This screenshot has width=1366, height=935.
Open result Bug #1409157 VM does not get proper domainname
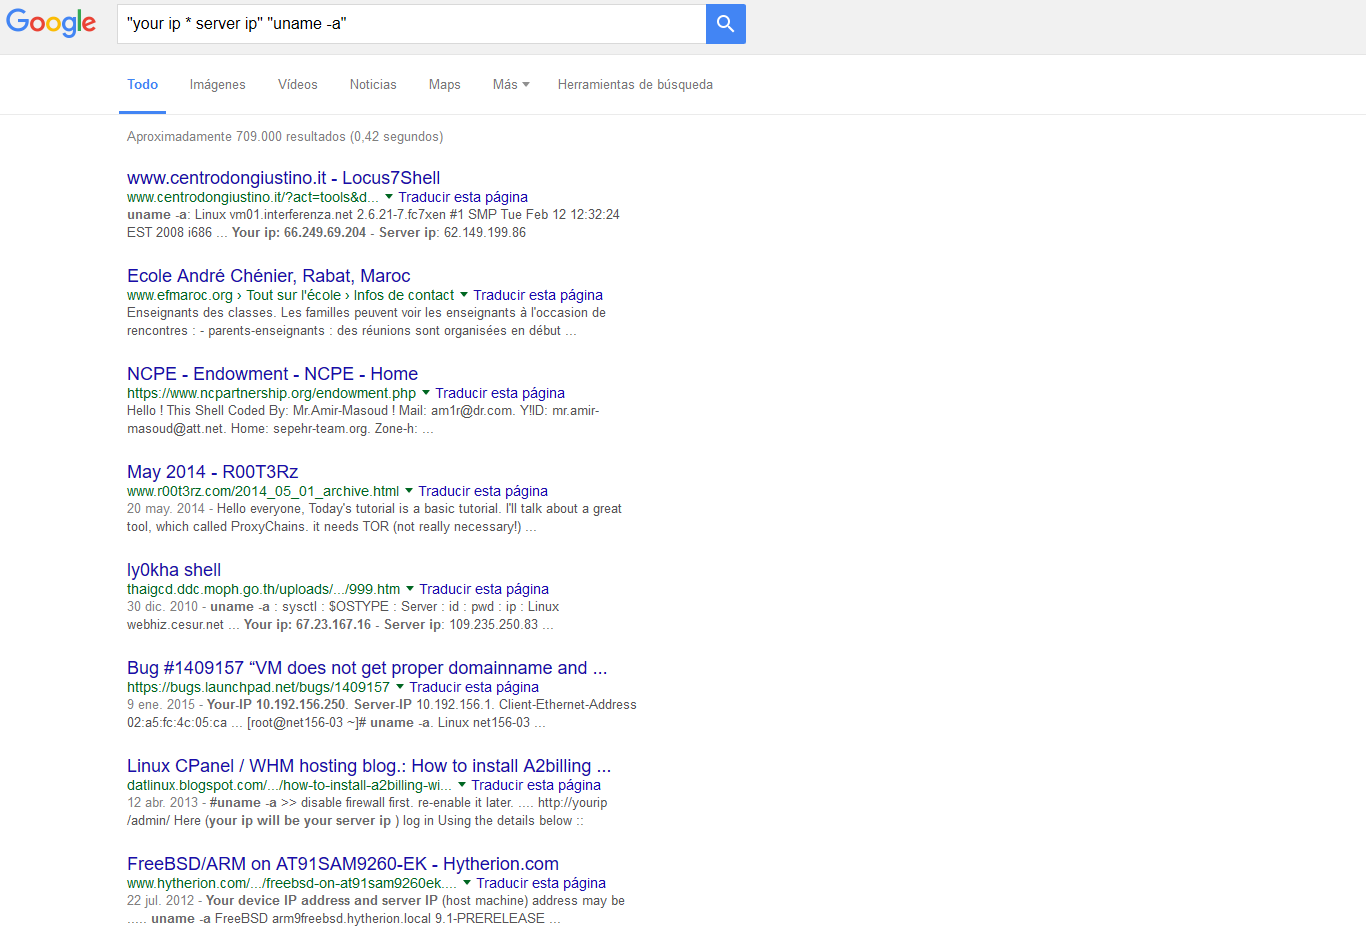[367, 668]
